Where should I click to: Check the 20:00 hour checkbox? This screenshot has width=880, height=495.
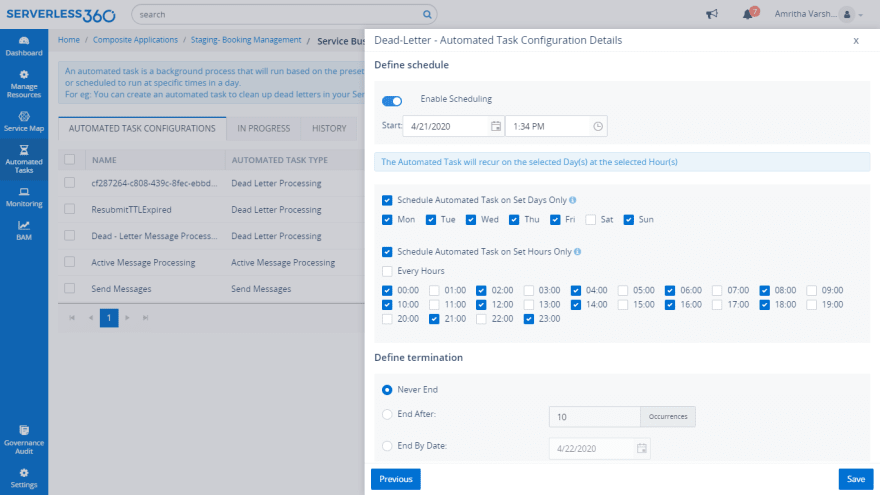387,319
